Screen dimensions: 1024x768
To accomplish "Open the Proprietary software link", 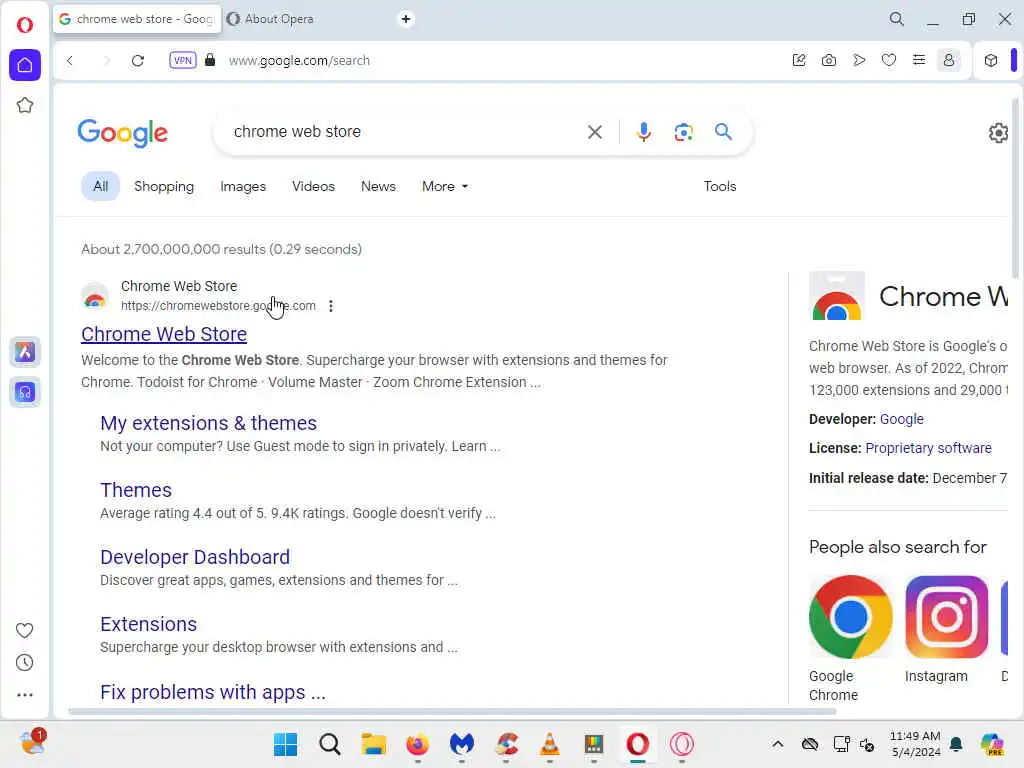I will click(928, 448).
